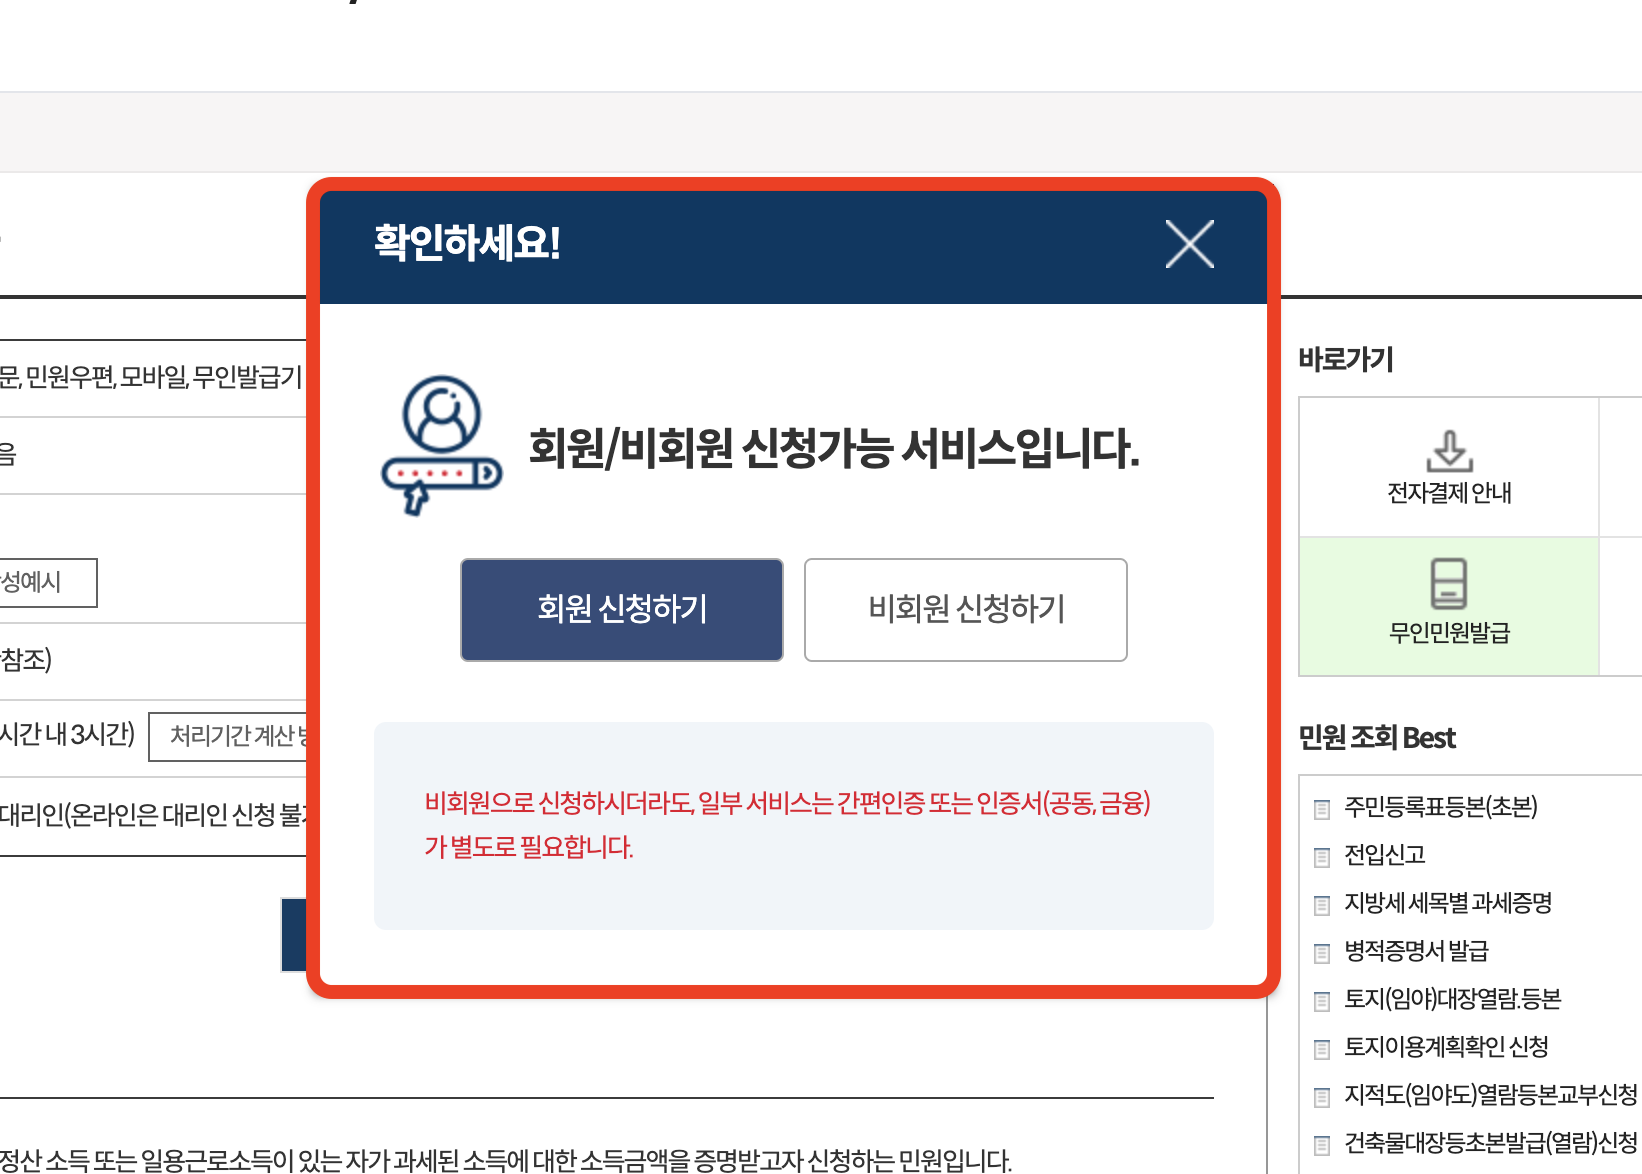Close the 확인하세요! dialog
1642x1174 pixels.
click(1188, 244)
